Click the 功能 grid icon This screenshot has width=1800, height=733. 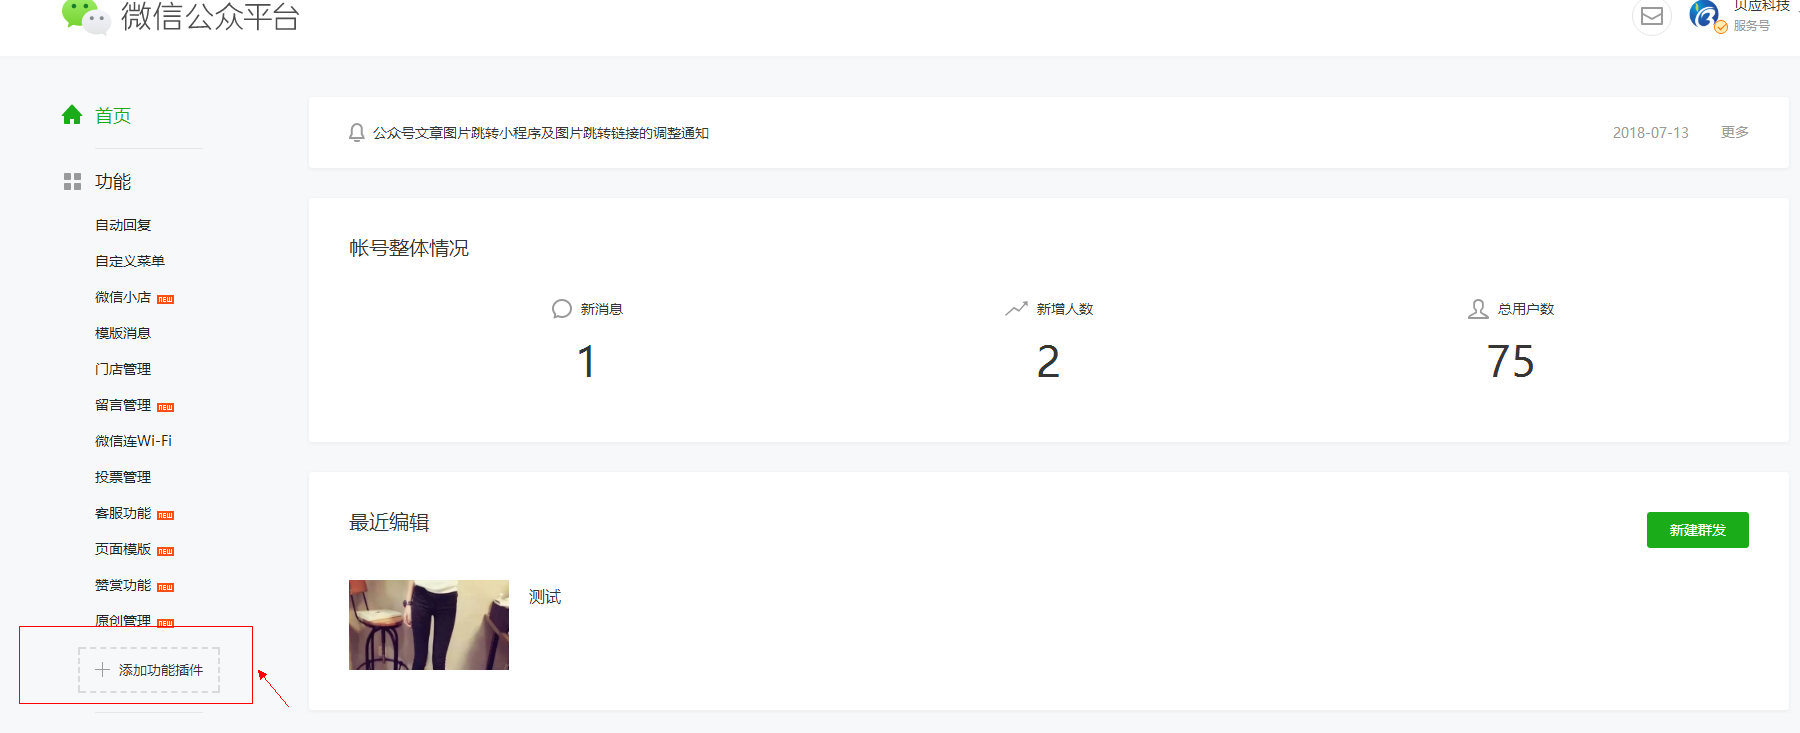pyautogui.click(x=72, y=181)
